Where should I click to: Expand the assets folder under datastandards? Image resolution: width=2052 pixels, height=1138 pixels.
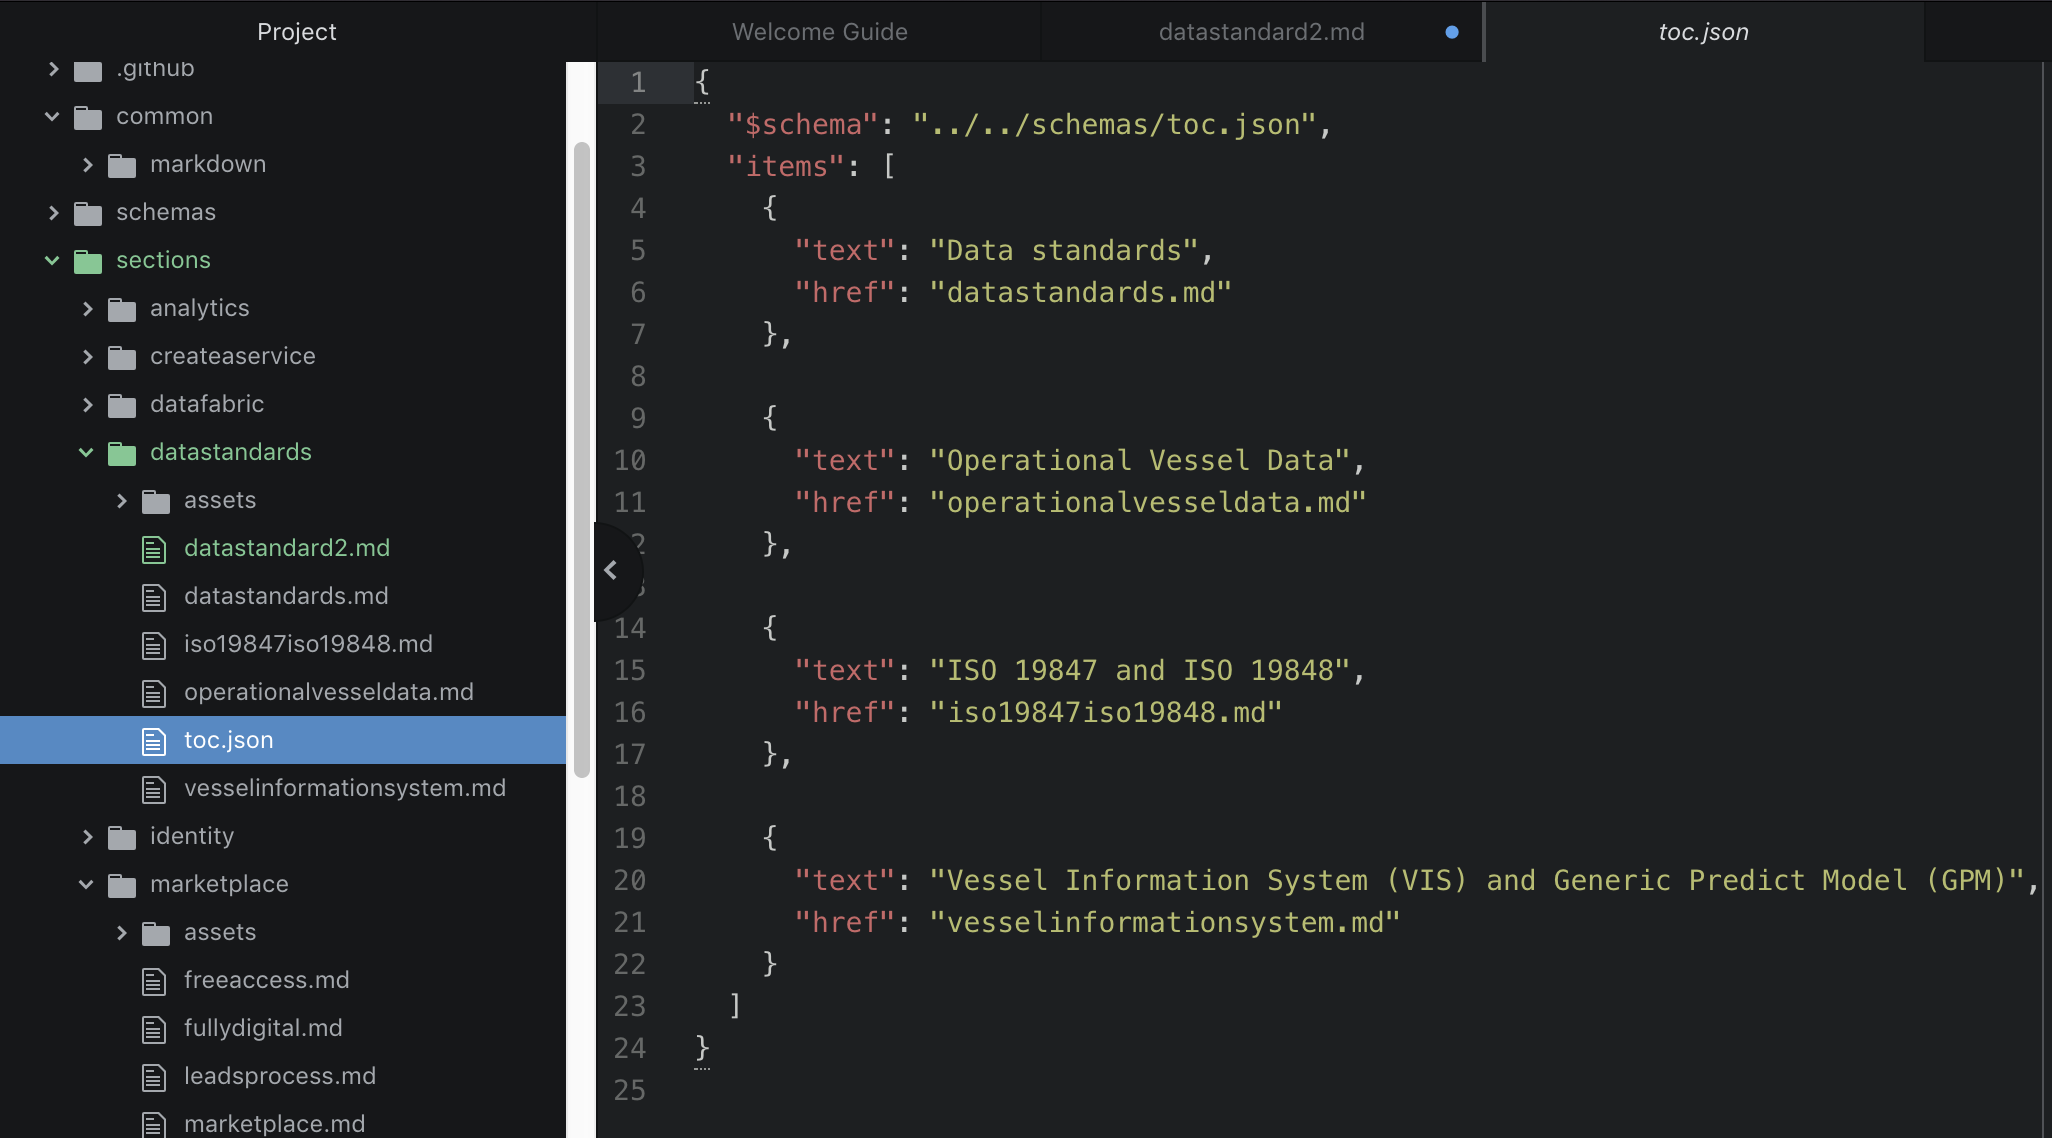(x=121, y=501)
